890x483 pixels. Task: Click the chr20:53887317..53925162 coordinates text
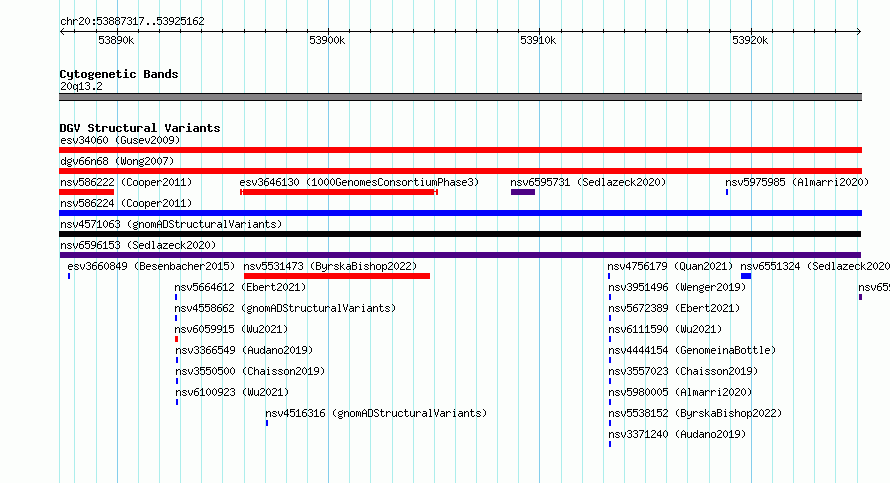click(x=132, y=21)
